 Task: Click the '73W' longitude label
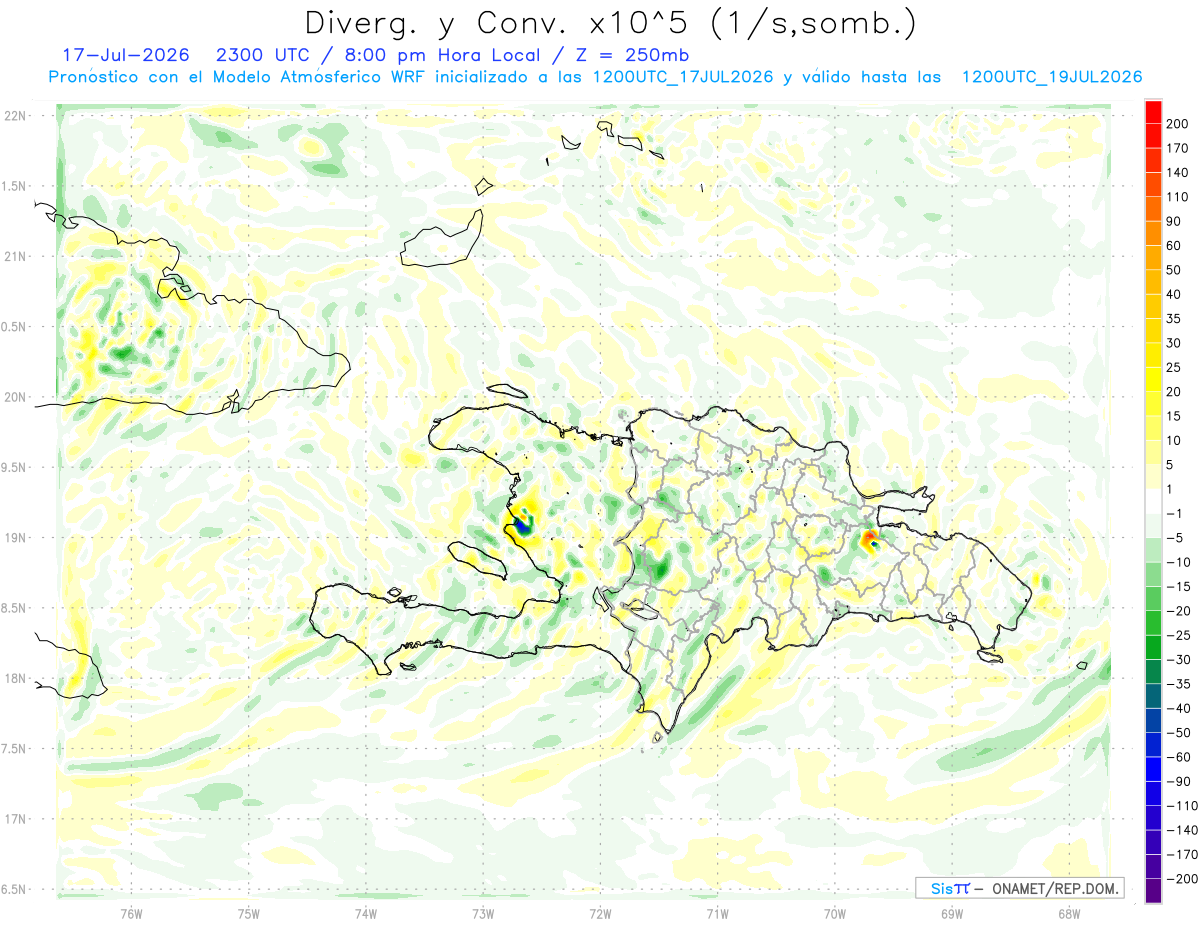click(483, 913)
